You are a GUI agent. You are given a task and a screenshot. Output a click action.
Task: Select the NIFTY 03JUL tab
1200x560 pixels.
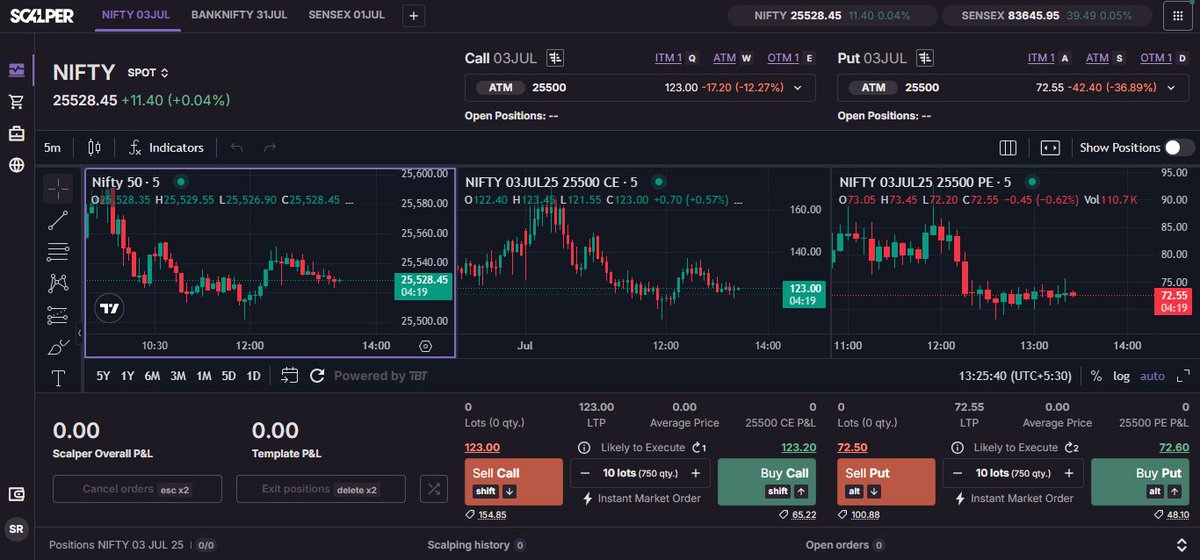(137, 15)
